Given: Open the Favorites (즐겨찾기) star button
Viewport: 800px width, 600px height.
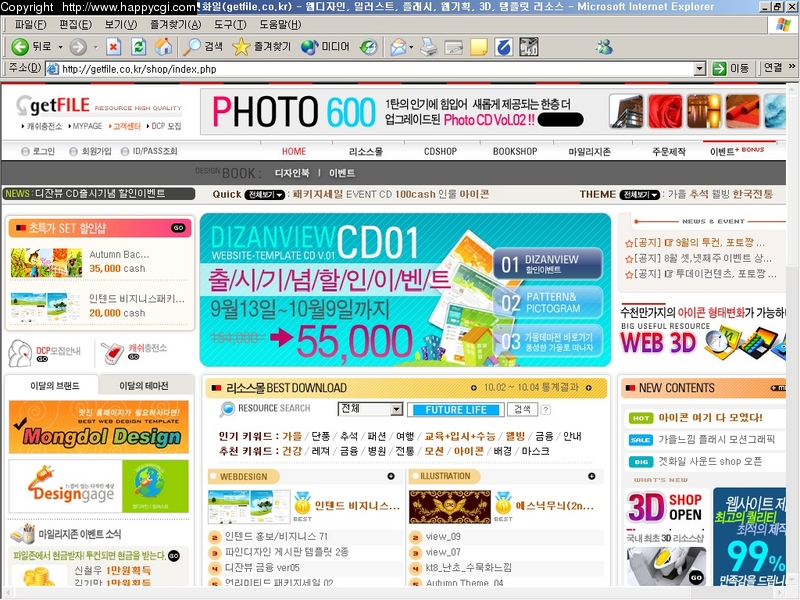Looking at the screenshot, I should click(x=261, y=47).
